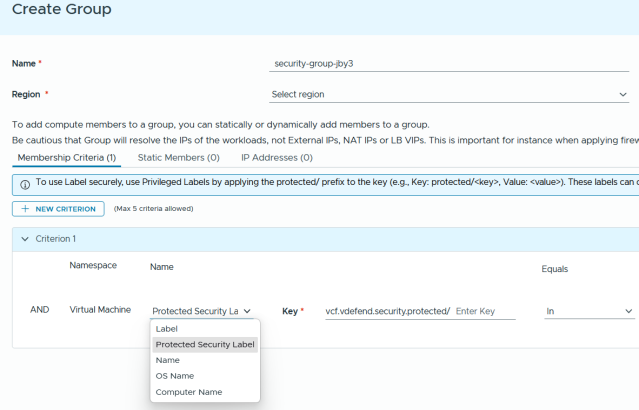The image size is (639, 410).
Task: Click the AND operator label
Action: [40, 310]
